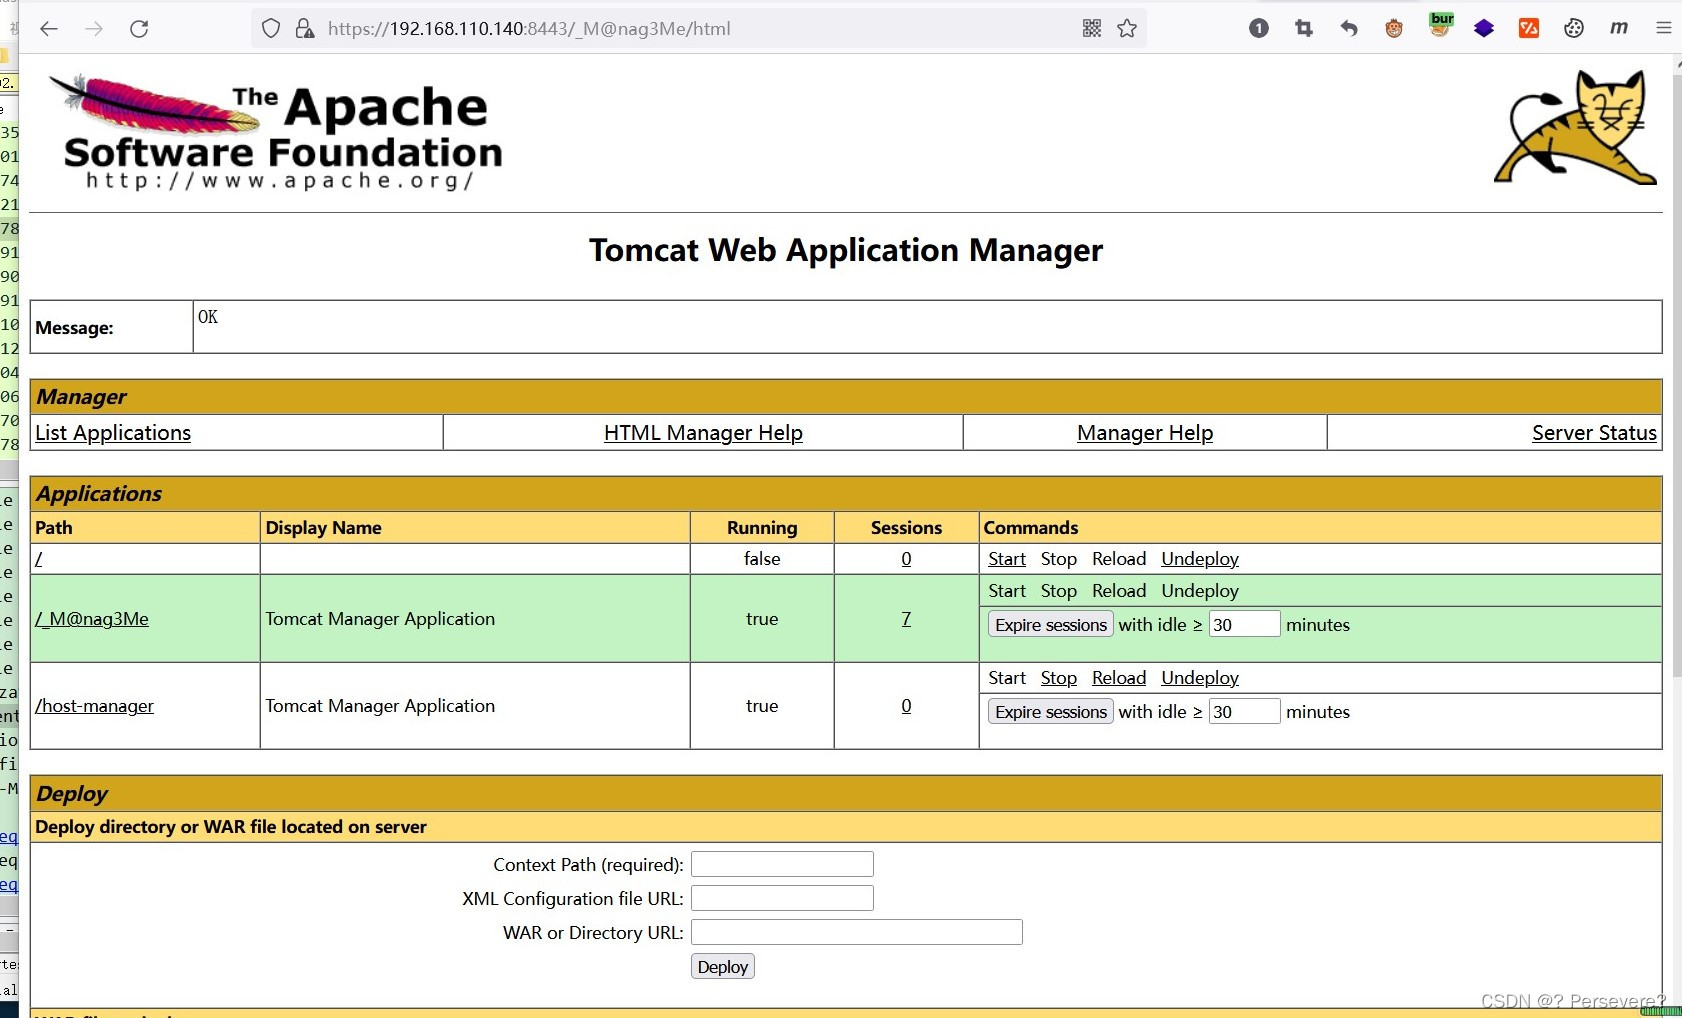The width and height of the screenshot is (1682, 1018).
Task: Click the cookie extension icon
Action: click(x=1574, y=29)
